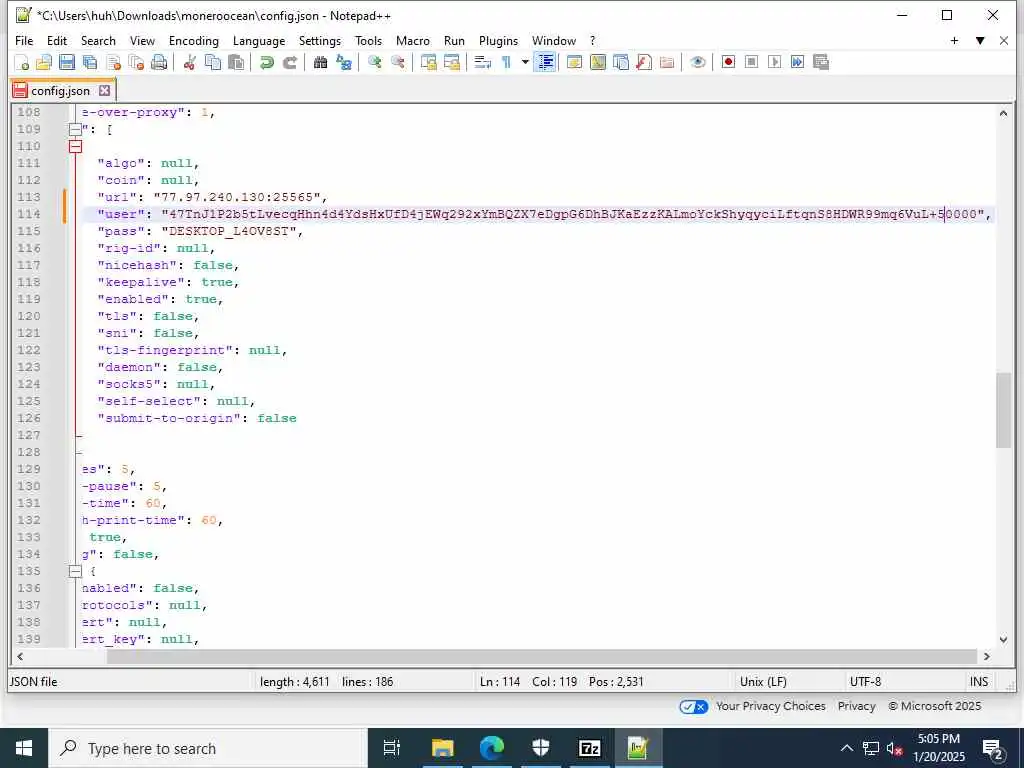This screenshot has width=1024, height=768.
Task: Show hidden system tray icons chevron
Action: pyautogui.click(x=846, y=748)
